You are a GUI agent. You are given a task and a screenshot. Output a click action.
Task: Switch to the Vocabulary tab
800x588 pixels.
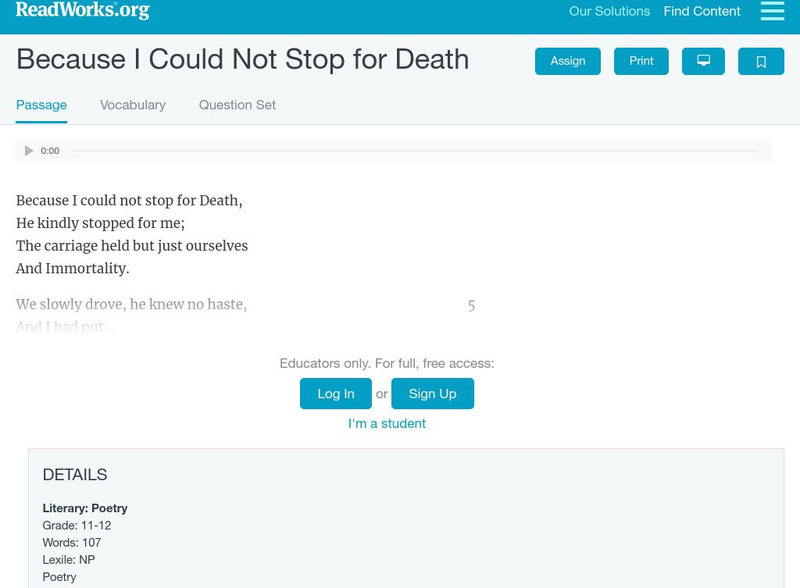[x=133, y=105]
